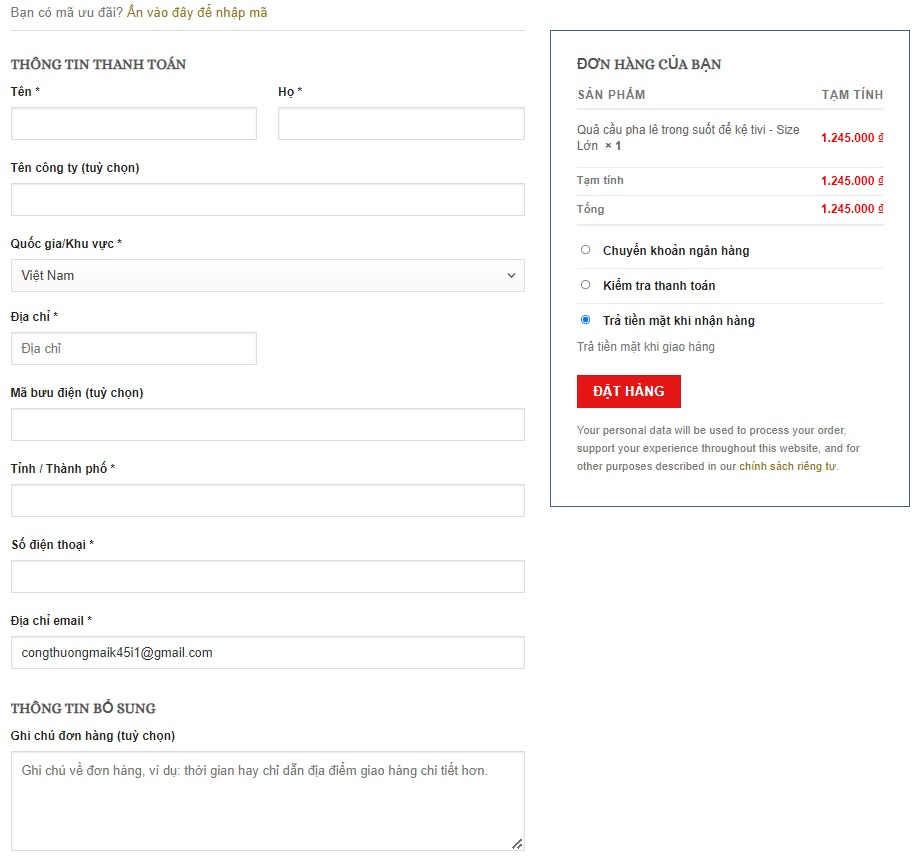Select the Mã bưu điện input field

[x=267, y=425]
